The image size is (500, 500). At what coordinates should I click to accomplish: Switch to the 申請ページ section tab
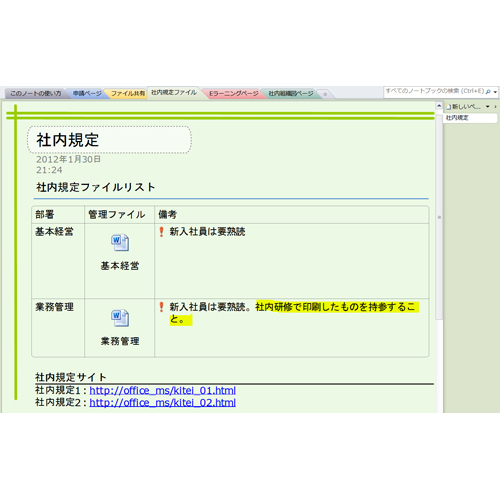87,93
